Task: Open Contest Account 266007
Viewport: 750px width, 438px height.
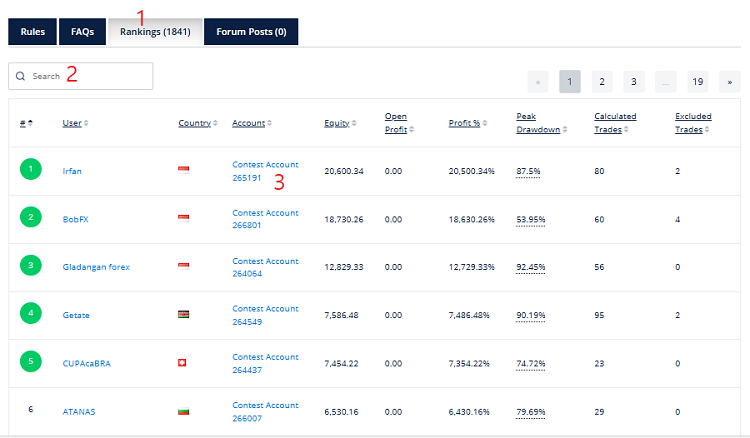Action: (x=265, y=412)
